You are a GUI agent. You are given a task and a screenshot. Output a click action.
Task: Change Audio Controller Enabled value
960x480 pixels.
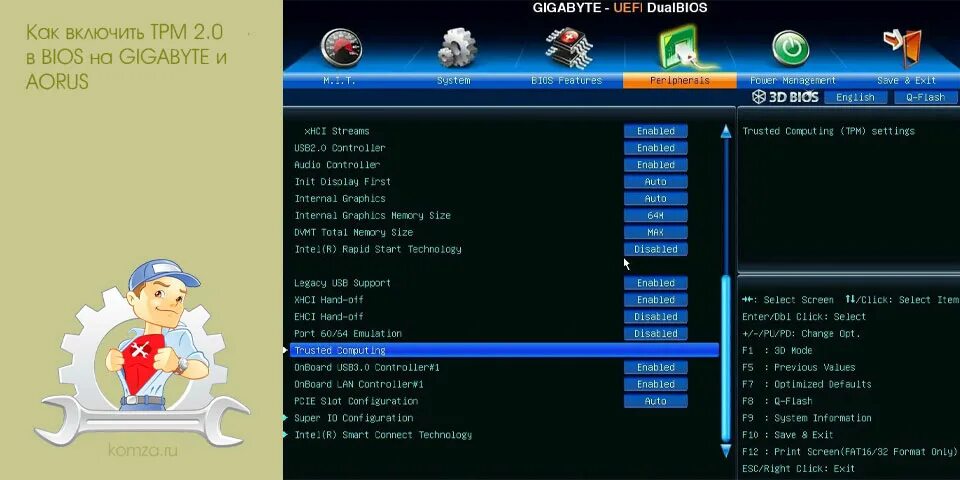[x=656, y=165]
